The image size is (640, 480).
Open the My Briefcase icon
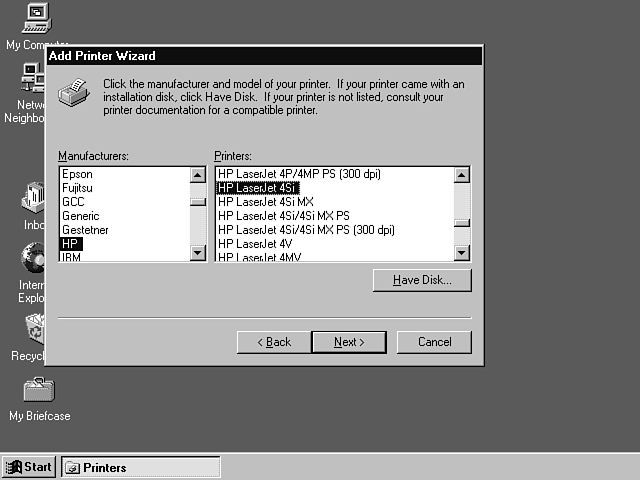(x=38, y=390)
